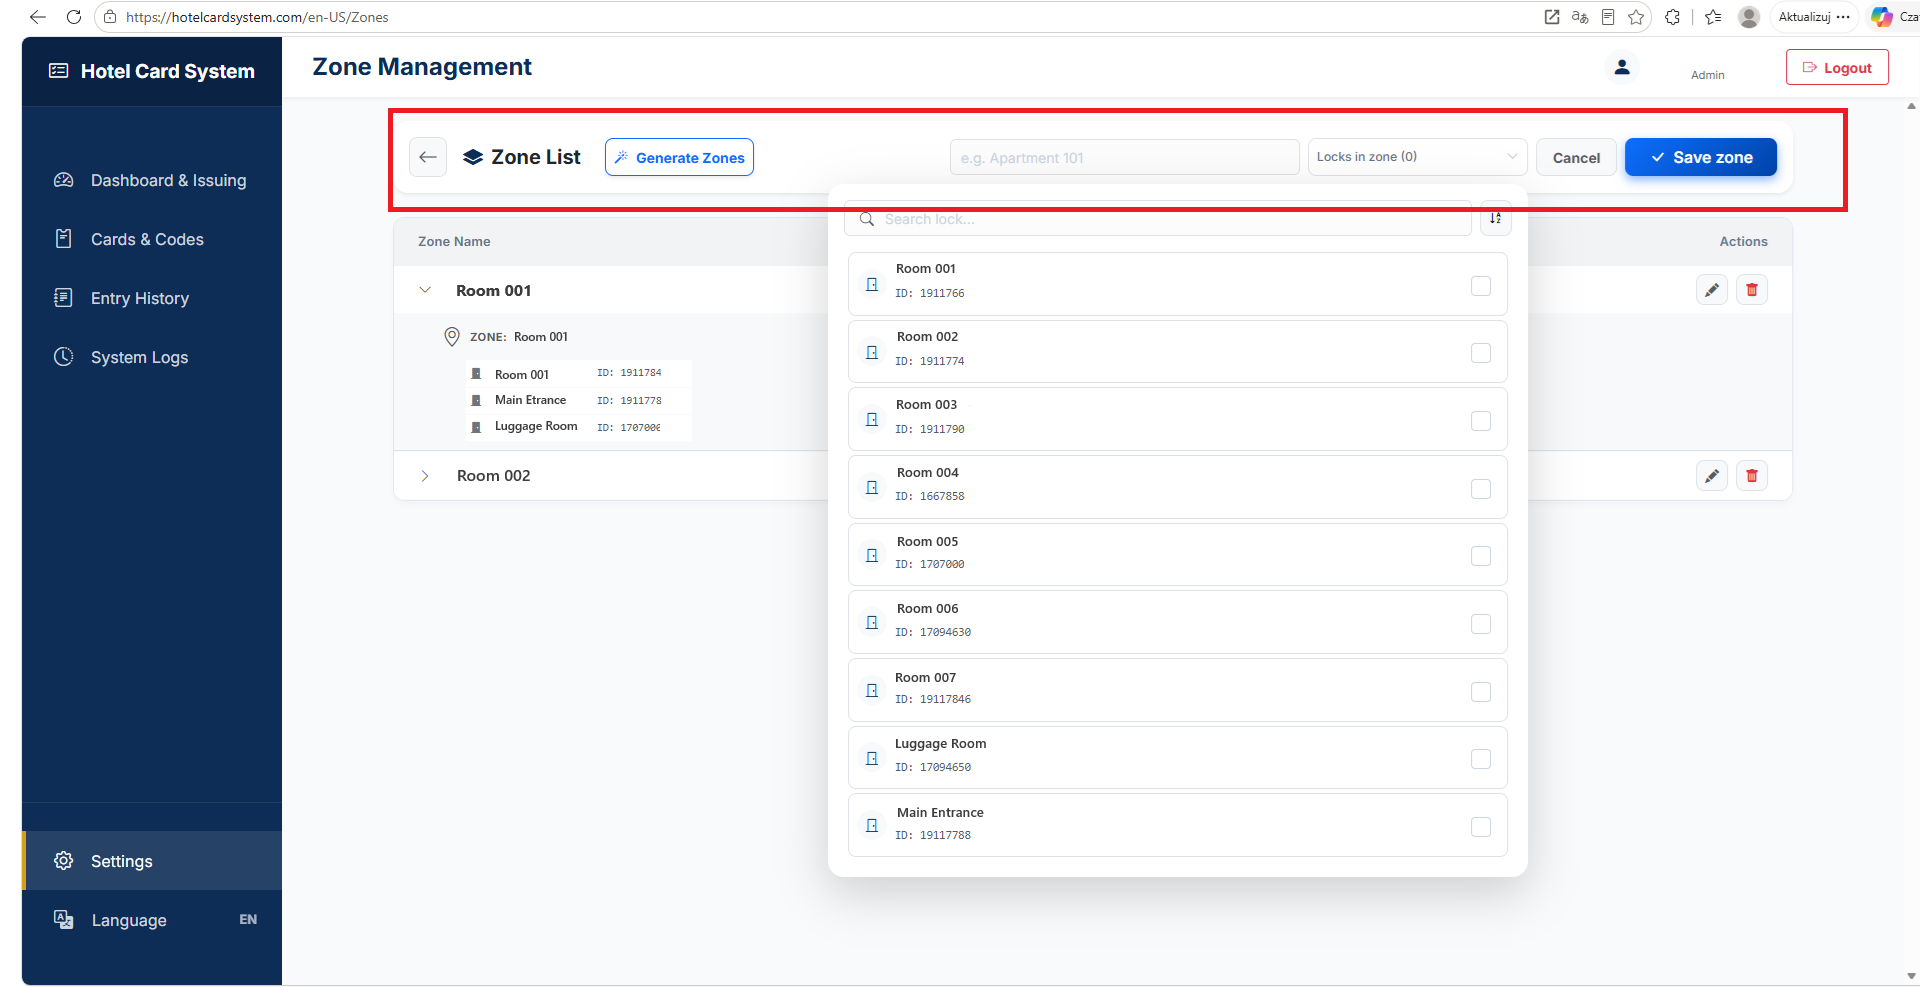This screenshot has width=1920, height=987.
Task: Check the Main Entrance lock checkbox
Action: 1481,827
